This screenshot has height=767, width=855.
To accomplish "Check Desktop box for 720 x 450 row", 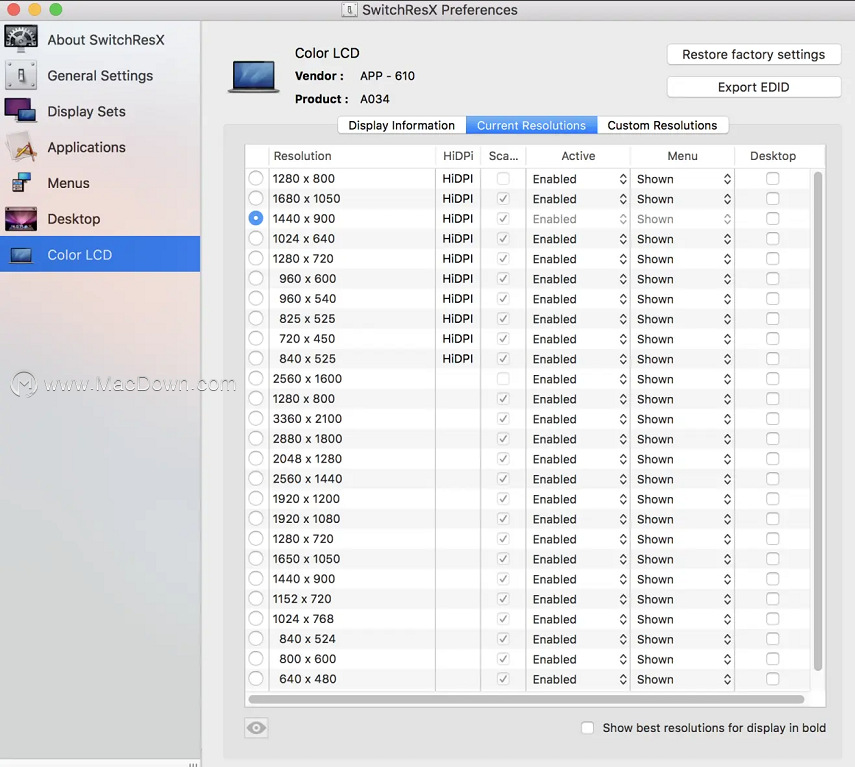I will 773,339.
